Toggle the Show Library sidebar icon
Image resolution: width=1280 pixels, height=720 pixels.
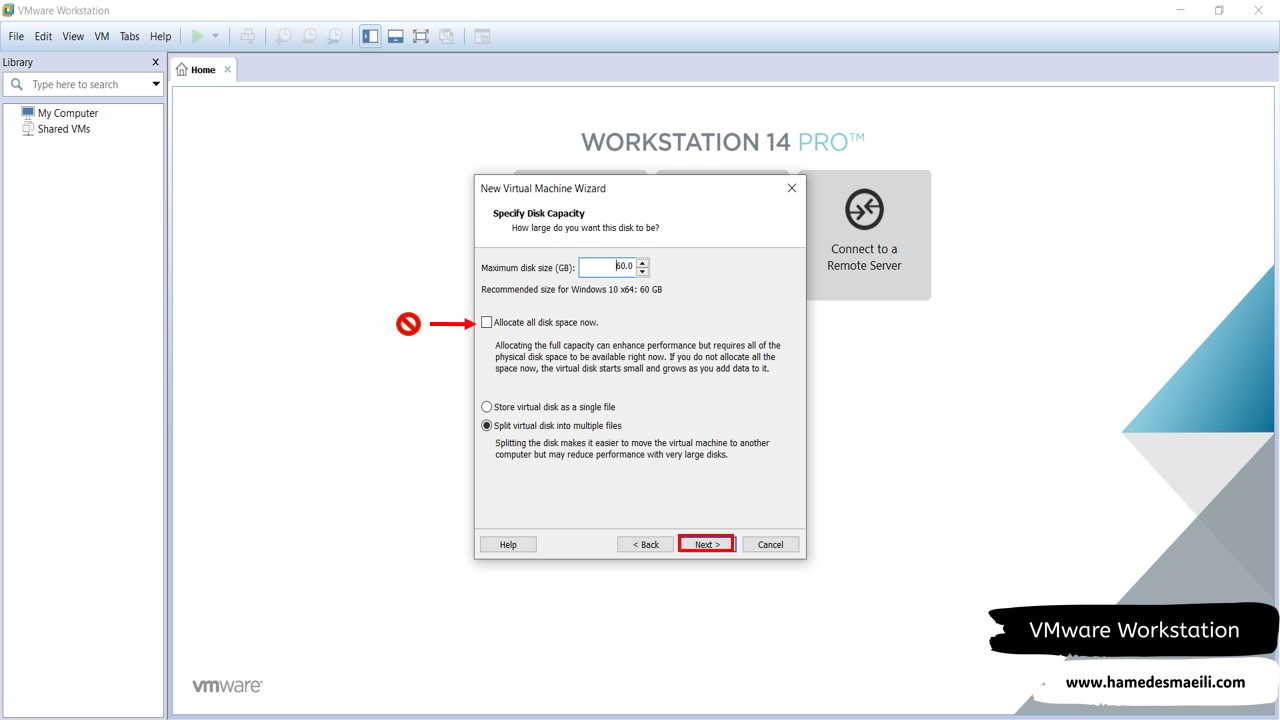[370, 36]
